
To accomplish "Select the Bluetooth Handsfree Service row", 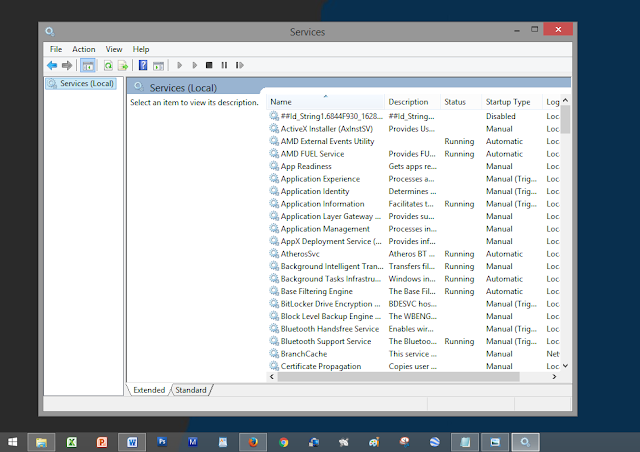I will pyautogui.click(x=414, y=329).
